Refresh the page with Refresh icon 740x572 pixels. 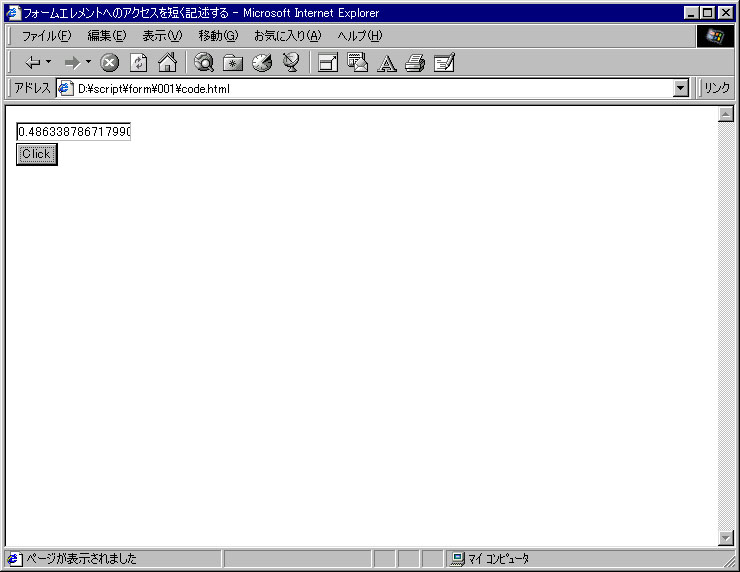[x=139, y=62]
